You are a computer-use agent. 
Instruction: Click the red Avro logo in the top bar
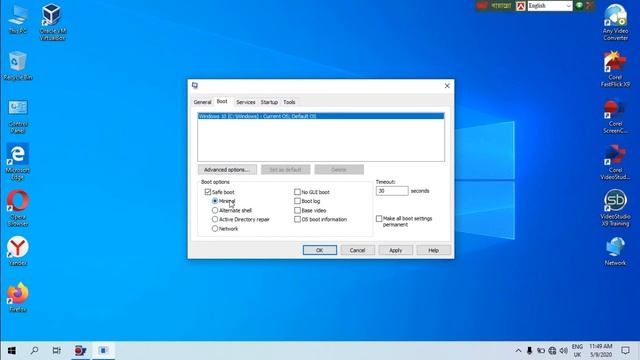(520, 6)
